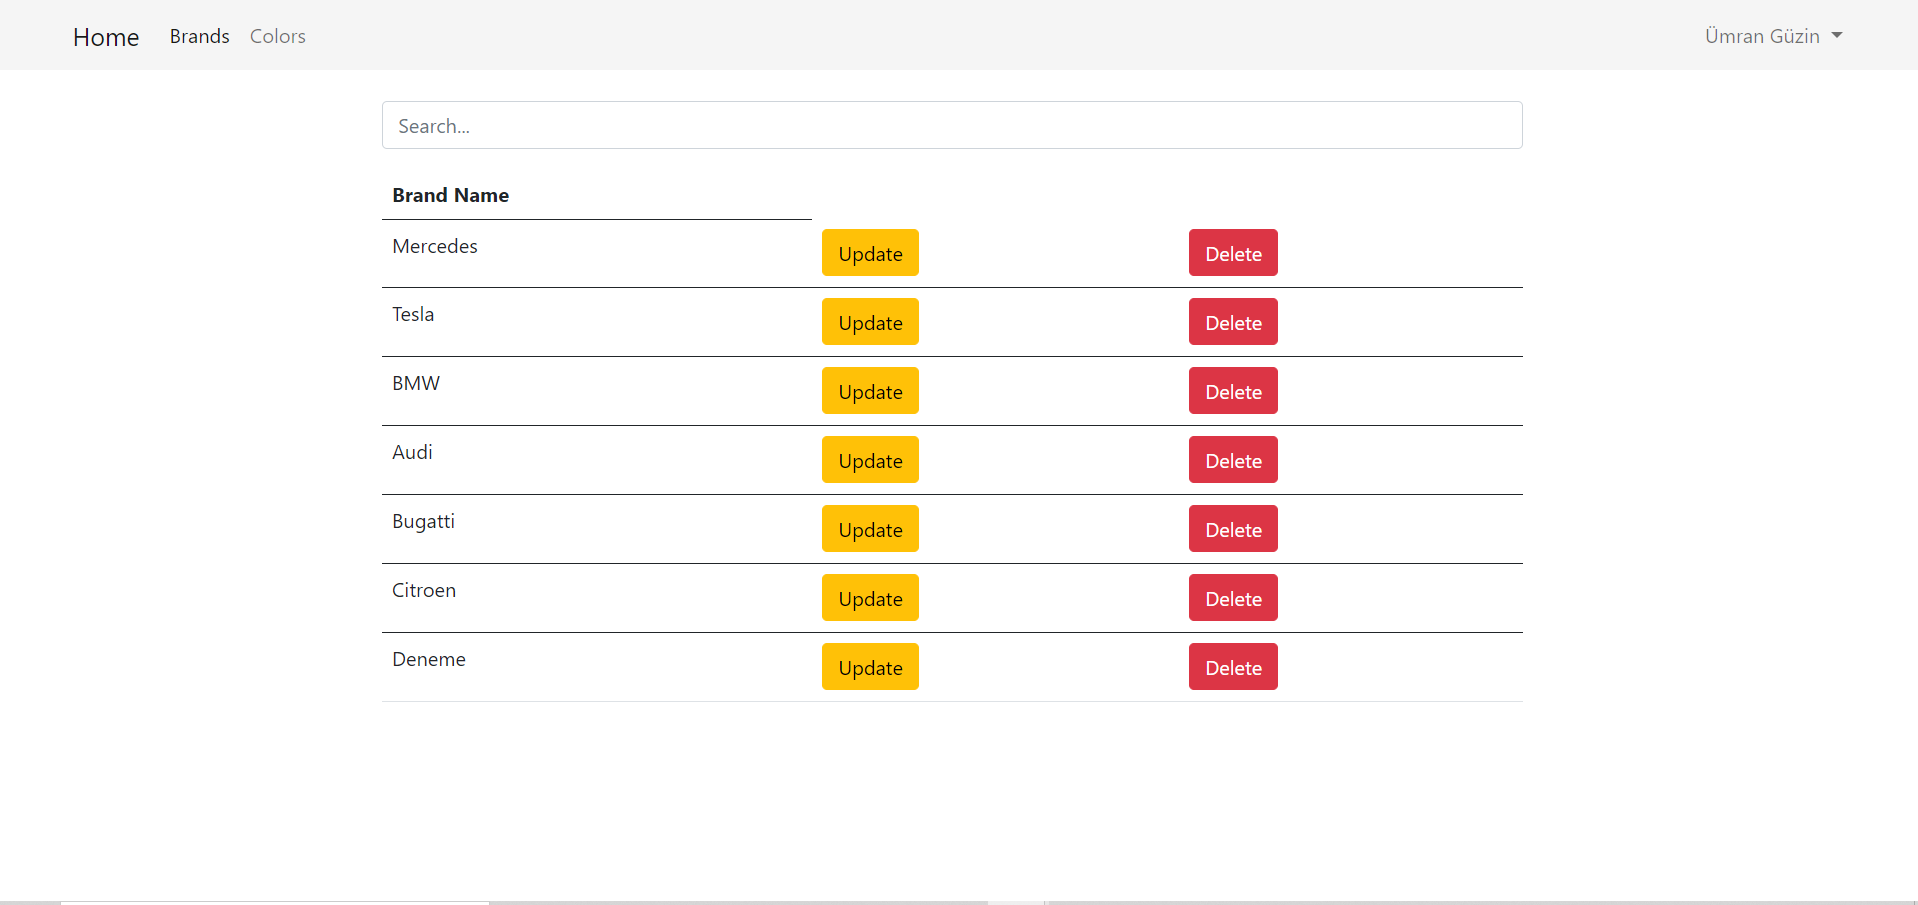Go to the Home page
This screenshot has height=905, width=1918.
tap(105, 37)
